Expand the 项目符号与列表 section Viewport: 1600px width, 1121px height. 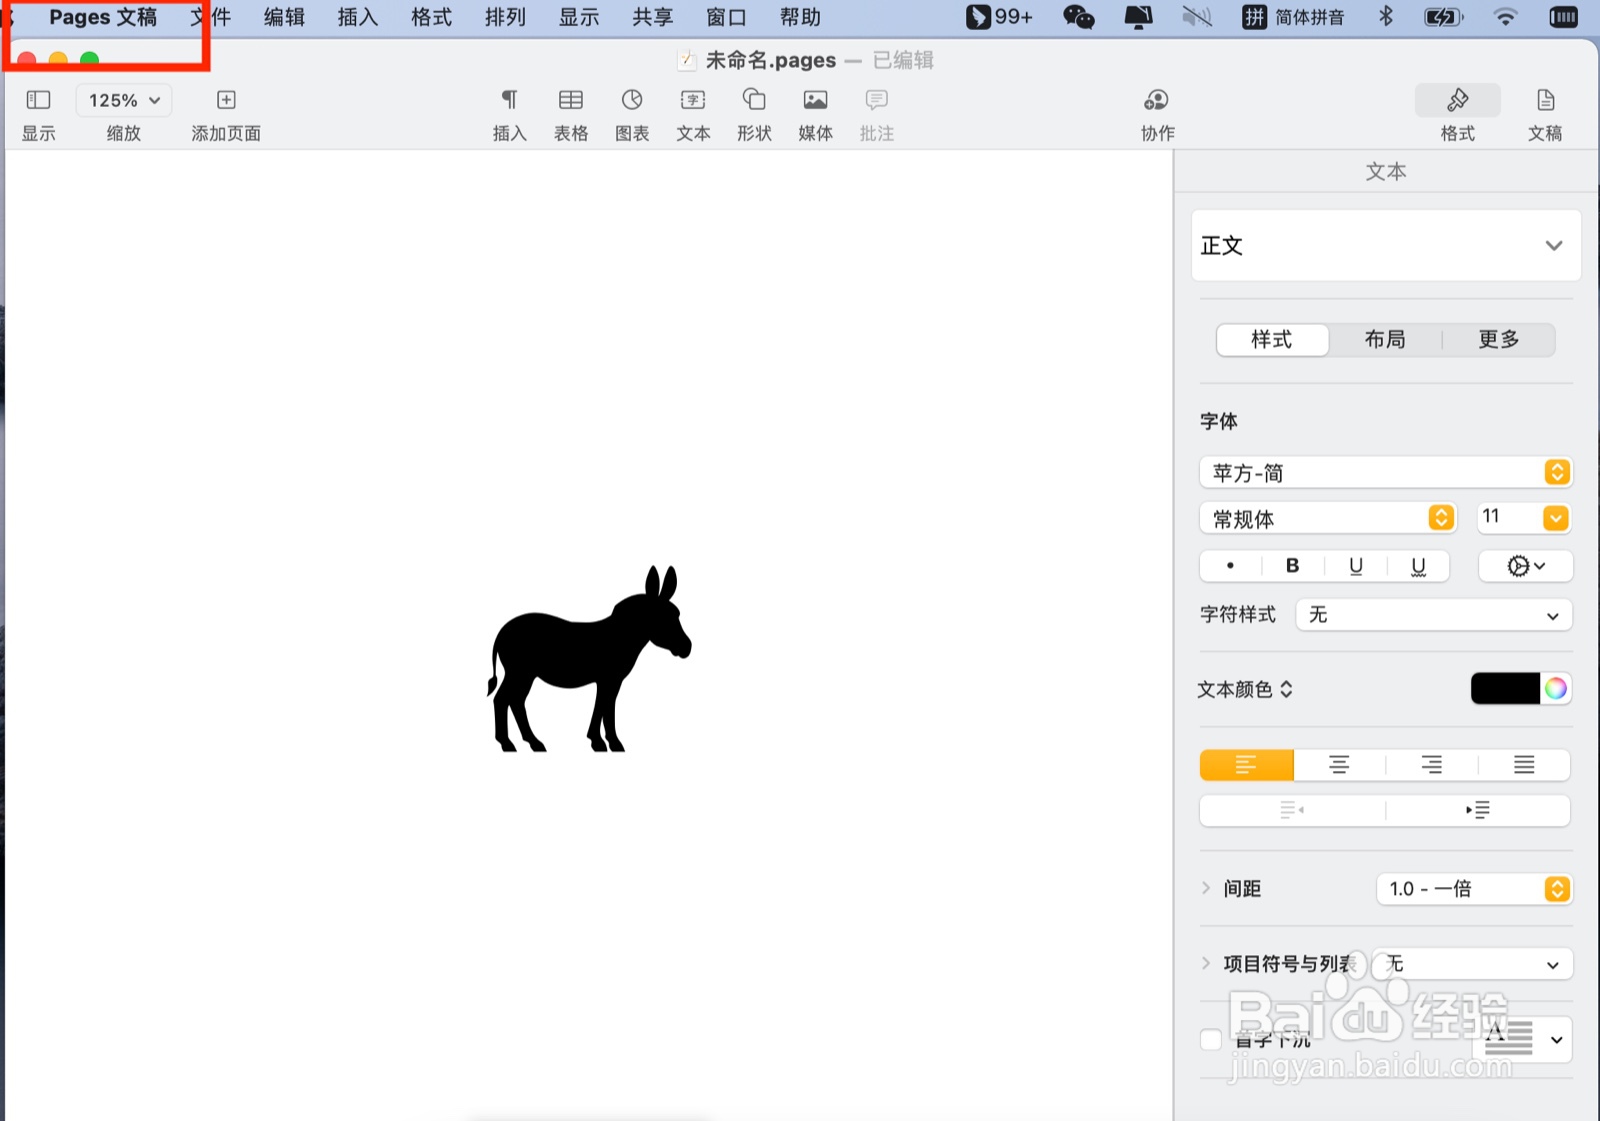[1206, 963]
